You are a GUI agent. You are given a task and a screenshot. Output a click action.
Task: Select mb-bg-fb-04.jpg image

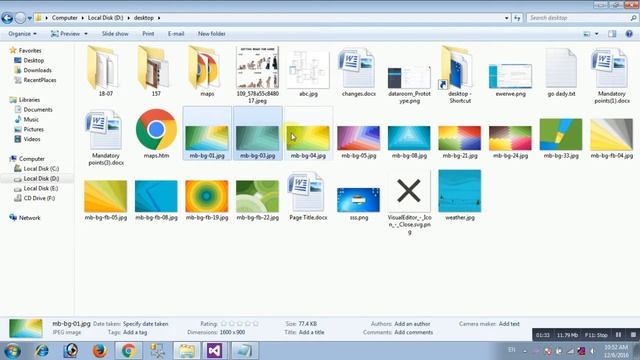point(611,138)
